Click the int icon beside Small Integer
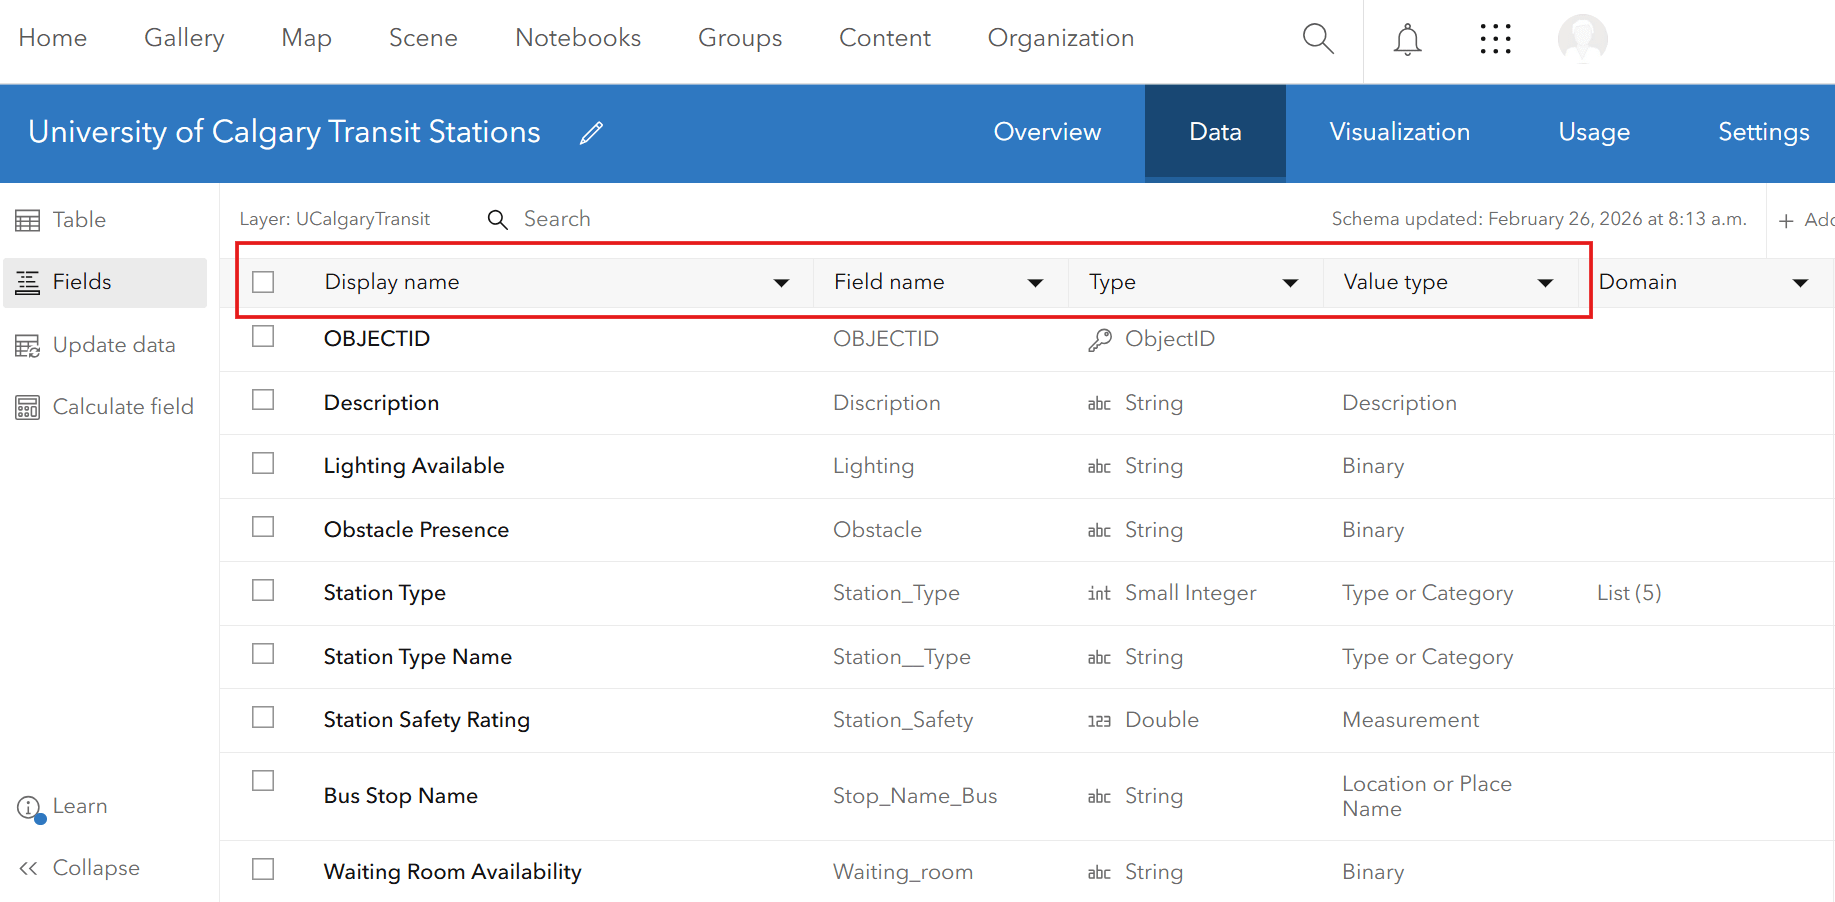 point(1099,594)
